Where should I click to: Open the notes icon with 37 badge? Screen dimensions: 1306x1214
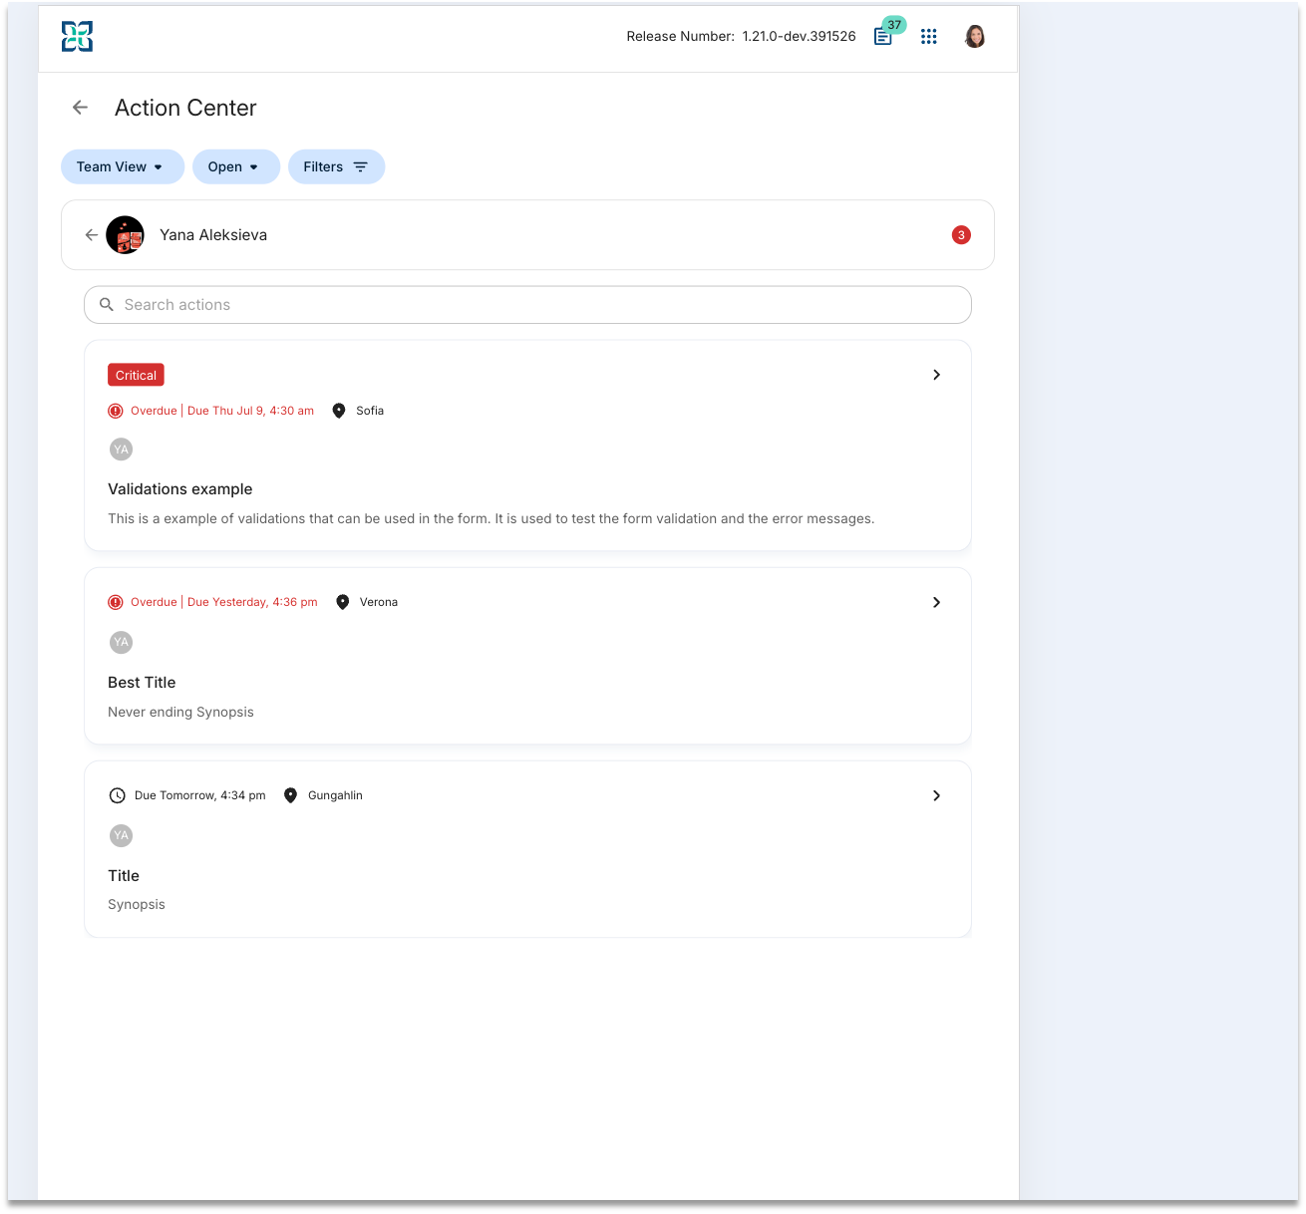pyautogui.click(x=884, y=36)
